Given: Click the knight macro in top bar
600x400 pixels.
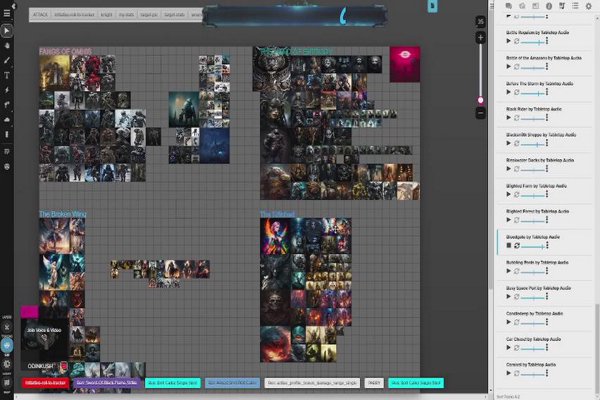Looking at the screenshot, I should click(x=106, y=15).
